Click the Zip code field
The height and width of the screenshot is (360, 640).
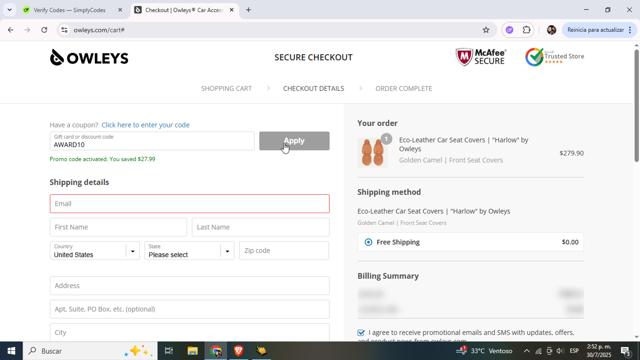point(284,251)
